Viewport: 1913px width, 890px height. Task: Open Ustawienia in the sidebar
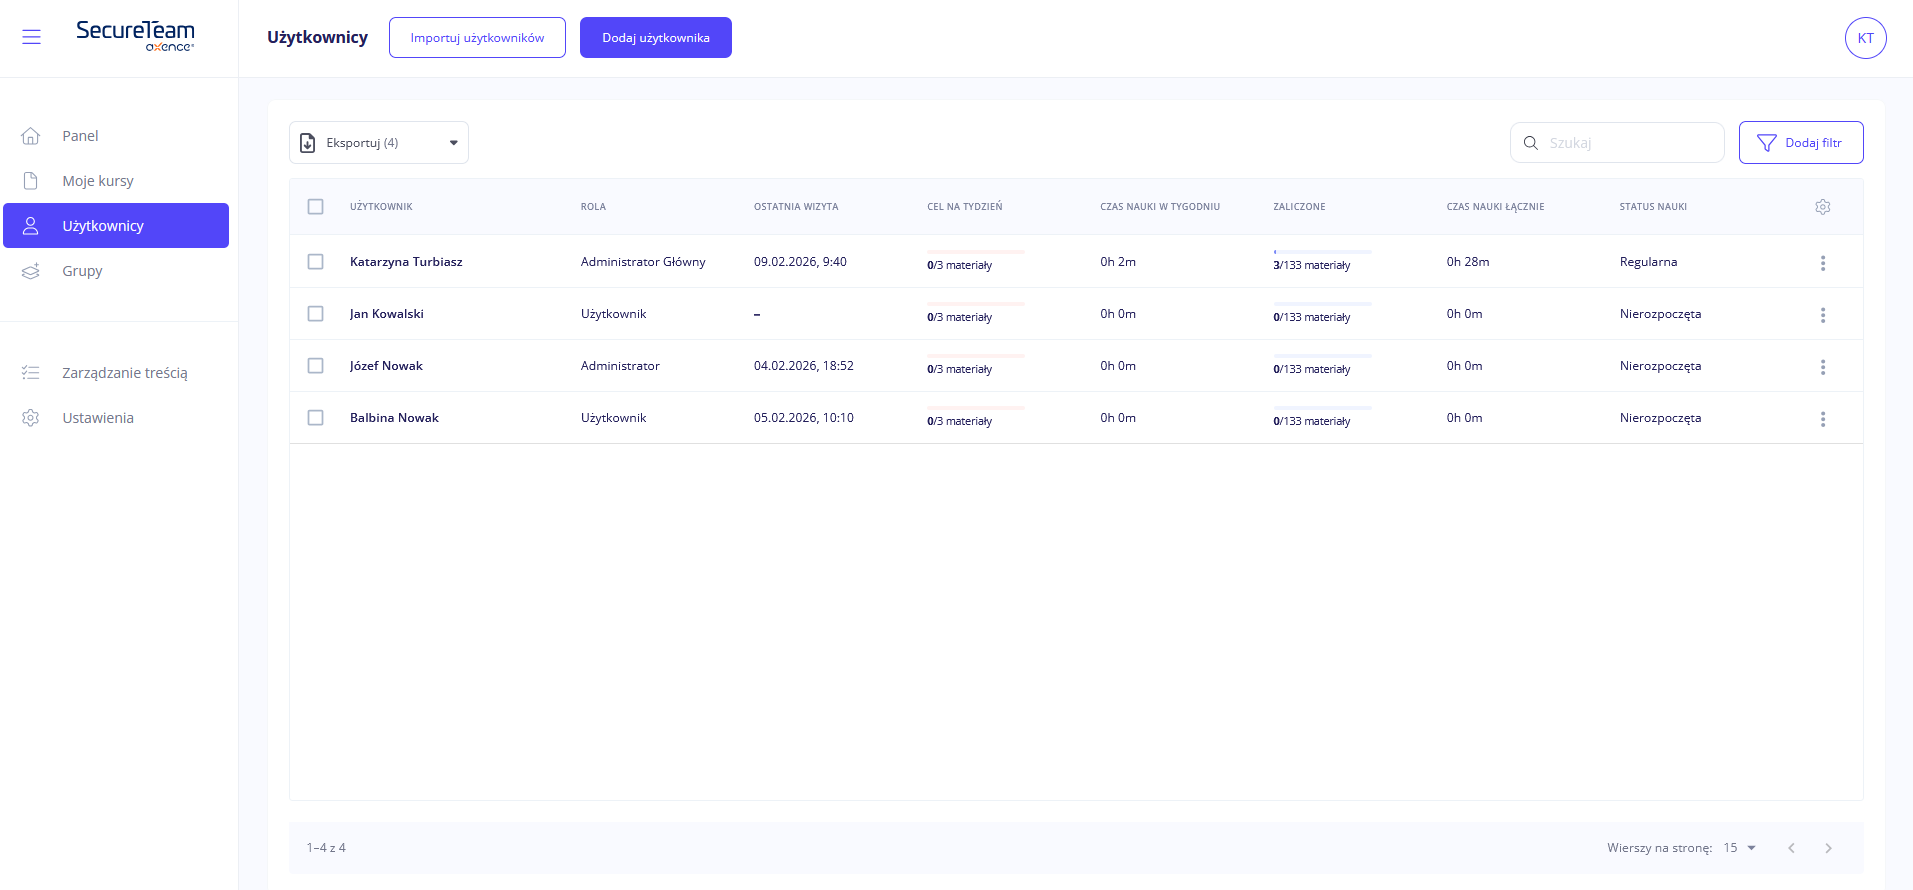pos(97,418)
